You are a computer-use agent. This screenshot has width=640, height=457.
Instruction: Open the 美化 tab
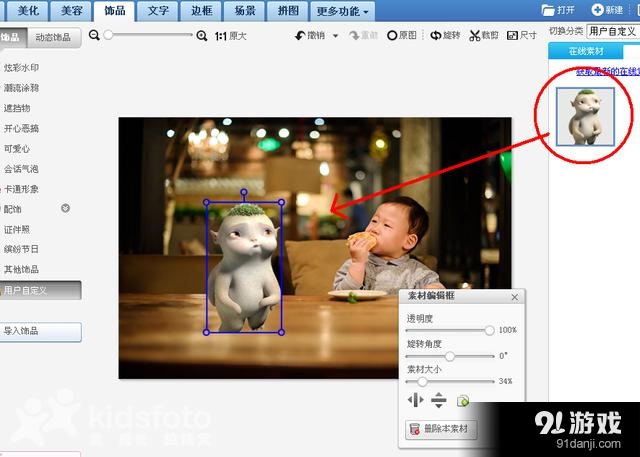click(x=28, y=11)
